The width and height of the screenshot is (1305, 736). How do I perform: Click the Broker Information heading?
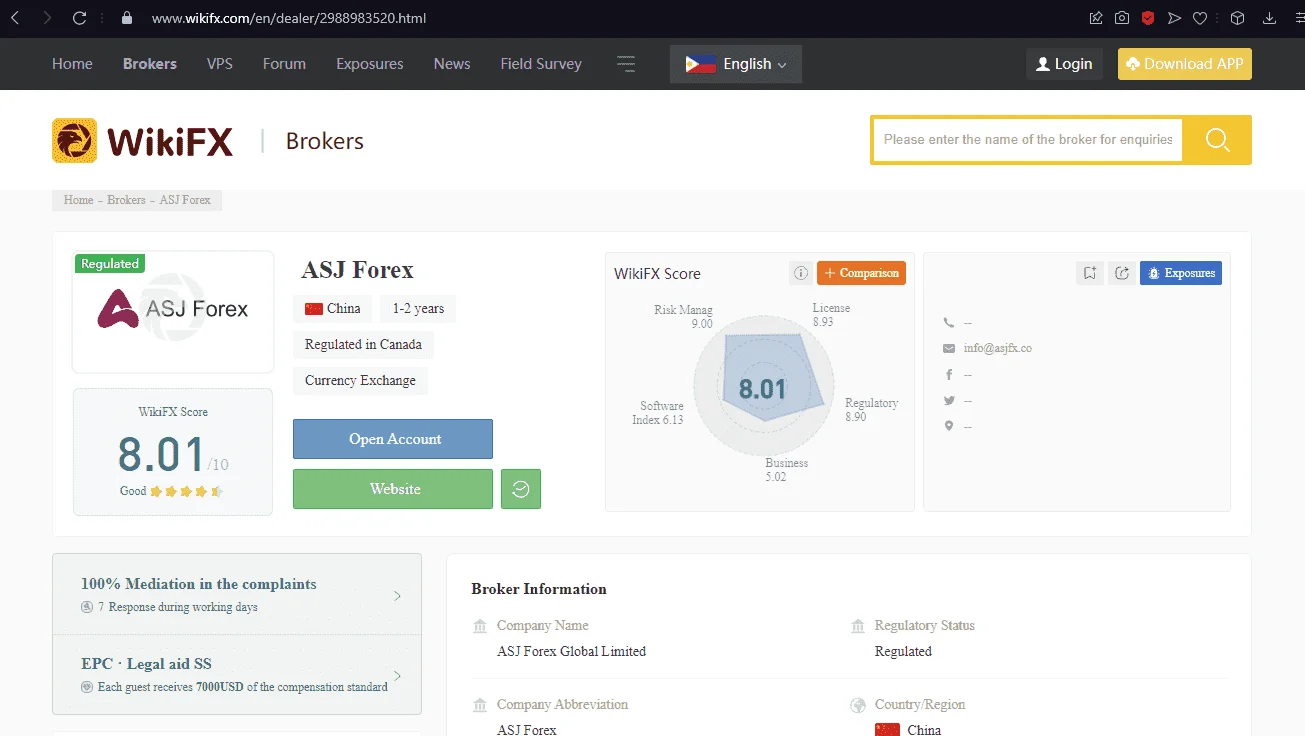click(539, 589)
